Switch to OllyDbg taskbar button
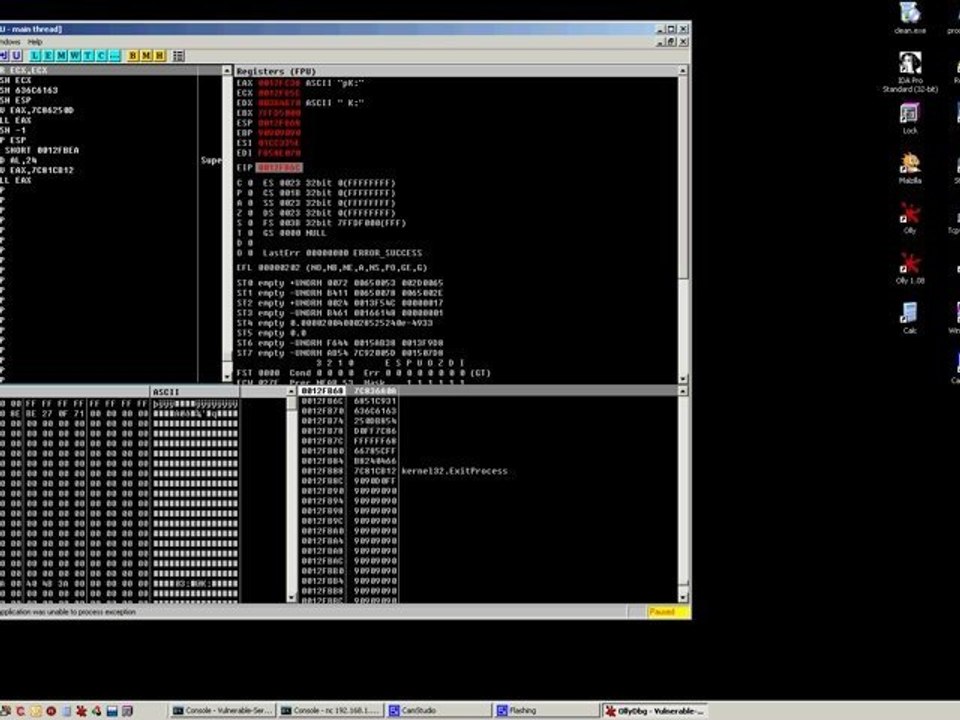Viewport: 960px width, 720px height. pyautogui.click(x=654, y=710)
